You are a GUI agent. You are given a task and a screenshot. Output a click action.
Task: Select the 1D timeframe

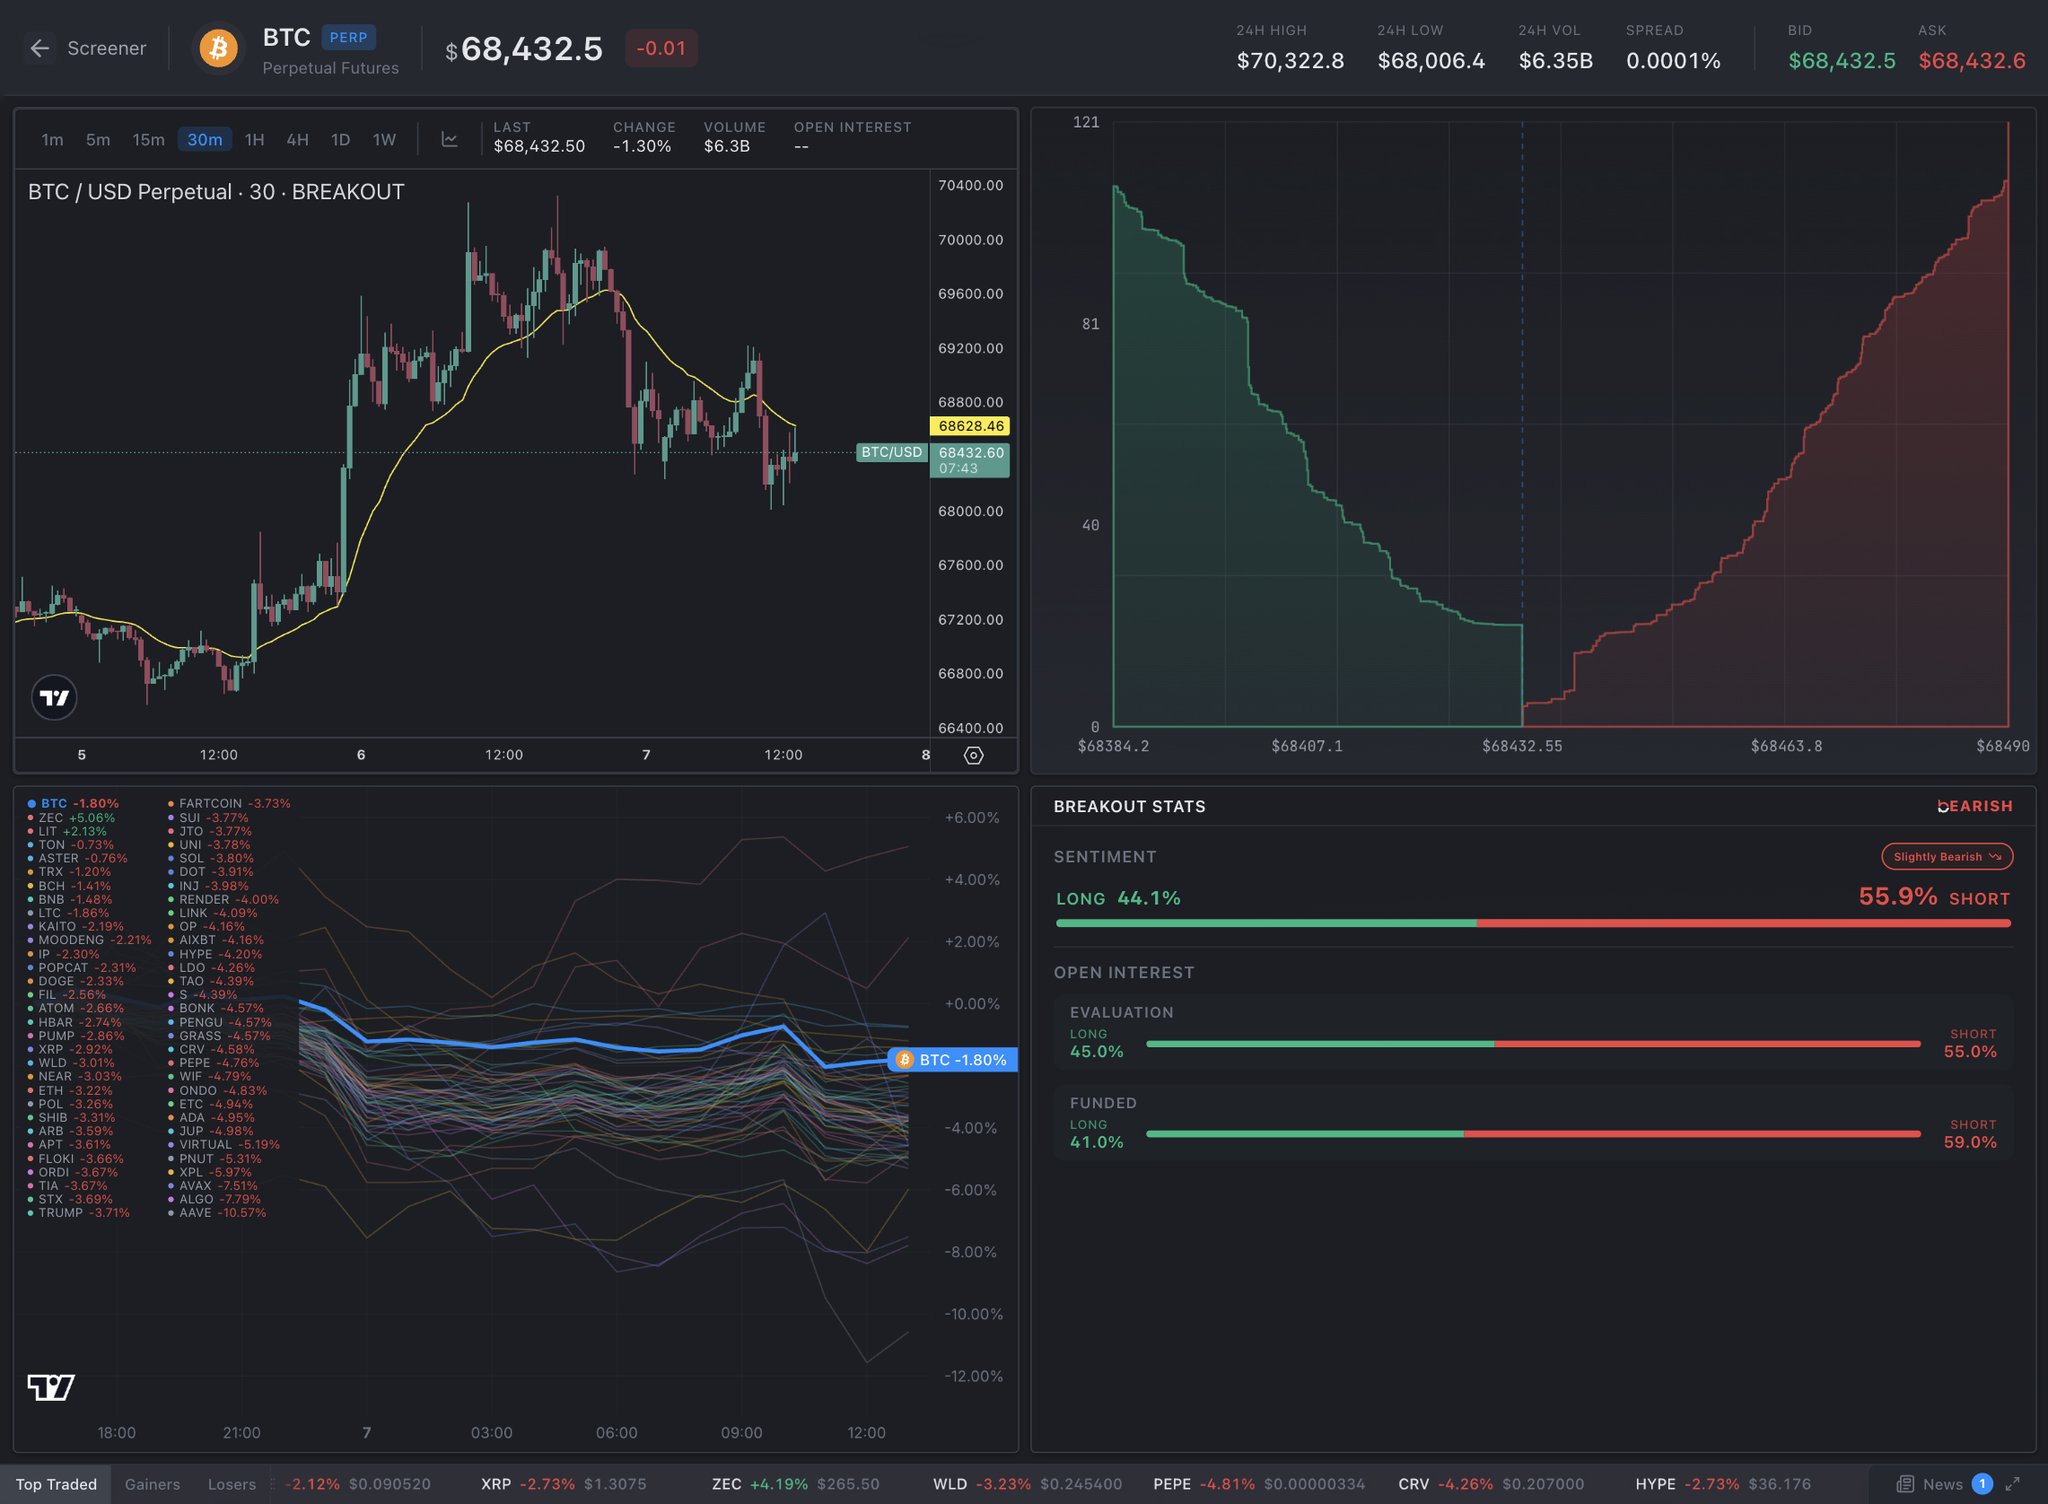pyautogui.click(x=340, y=139)
